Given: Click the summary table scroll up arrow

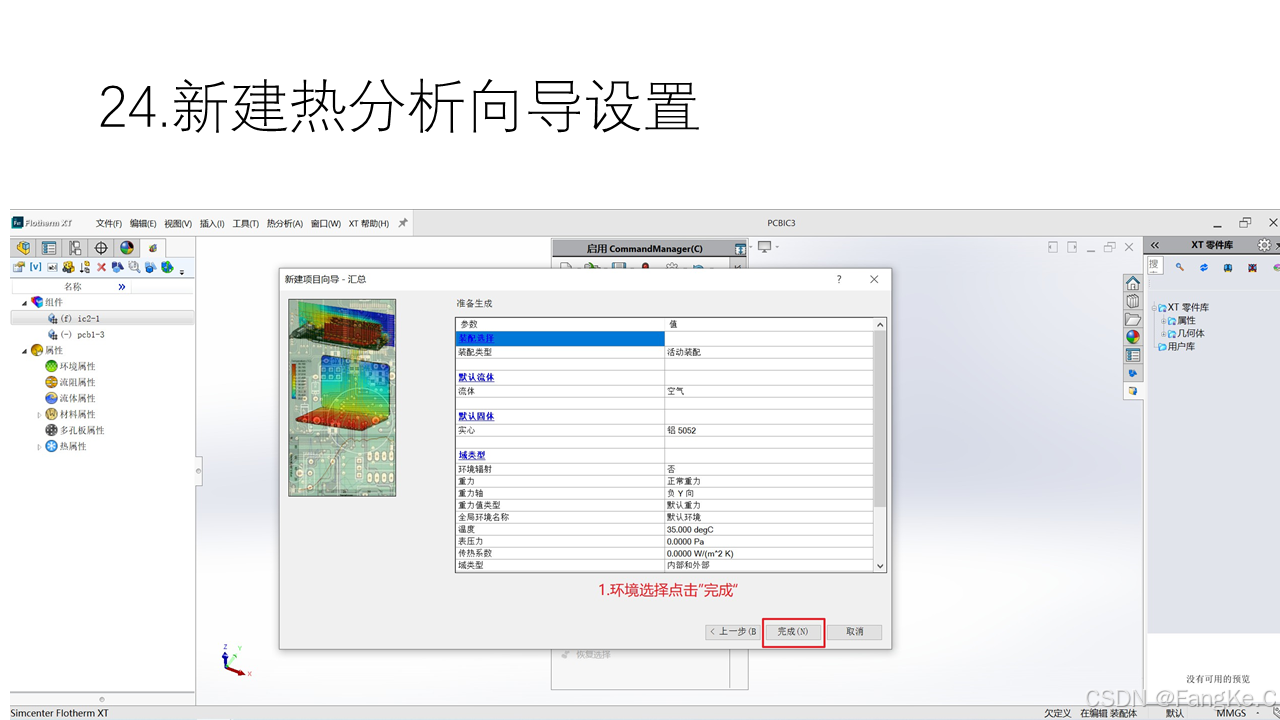Looking at the screenshot, I should pos(880,325).
